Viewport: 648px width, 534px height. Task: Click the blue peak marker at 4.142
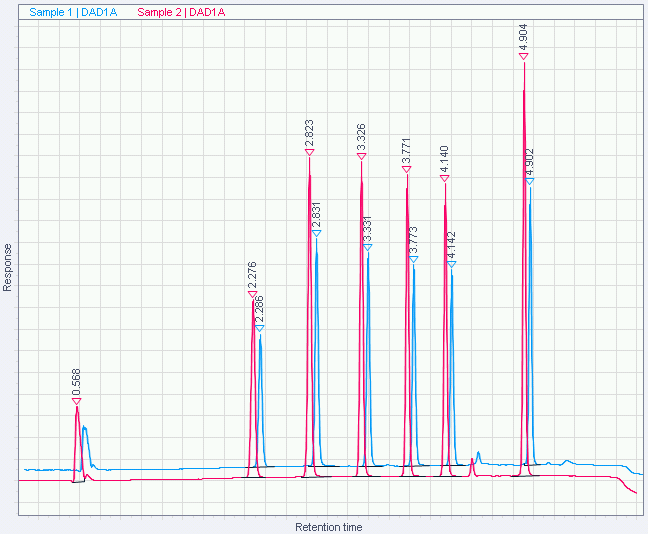(452, 264)
